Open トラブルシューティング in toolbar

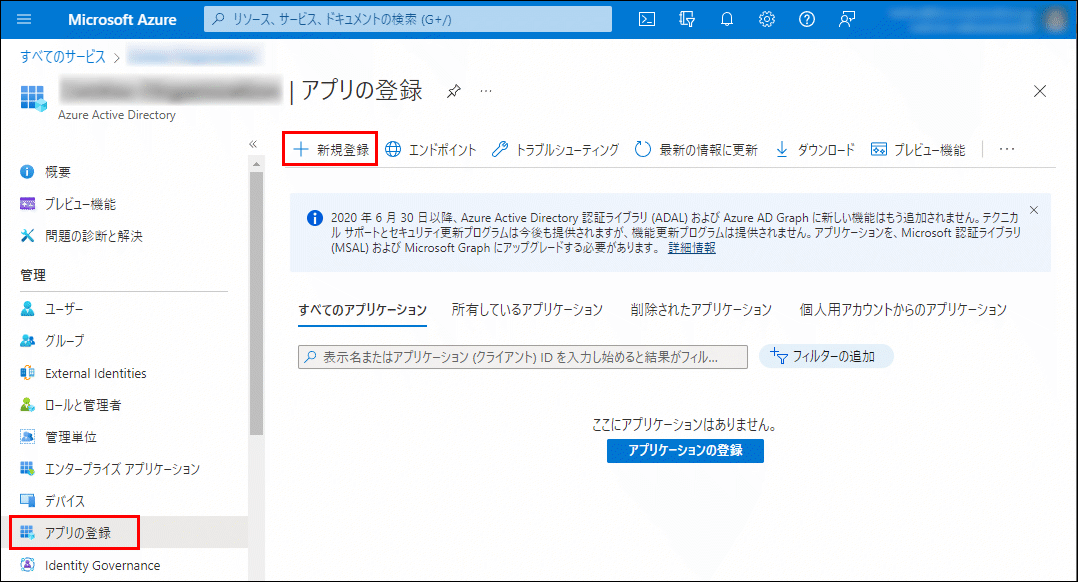pyautogui.click(x=555, y=149)
